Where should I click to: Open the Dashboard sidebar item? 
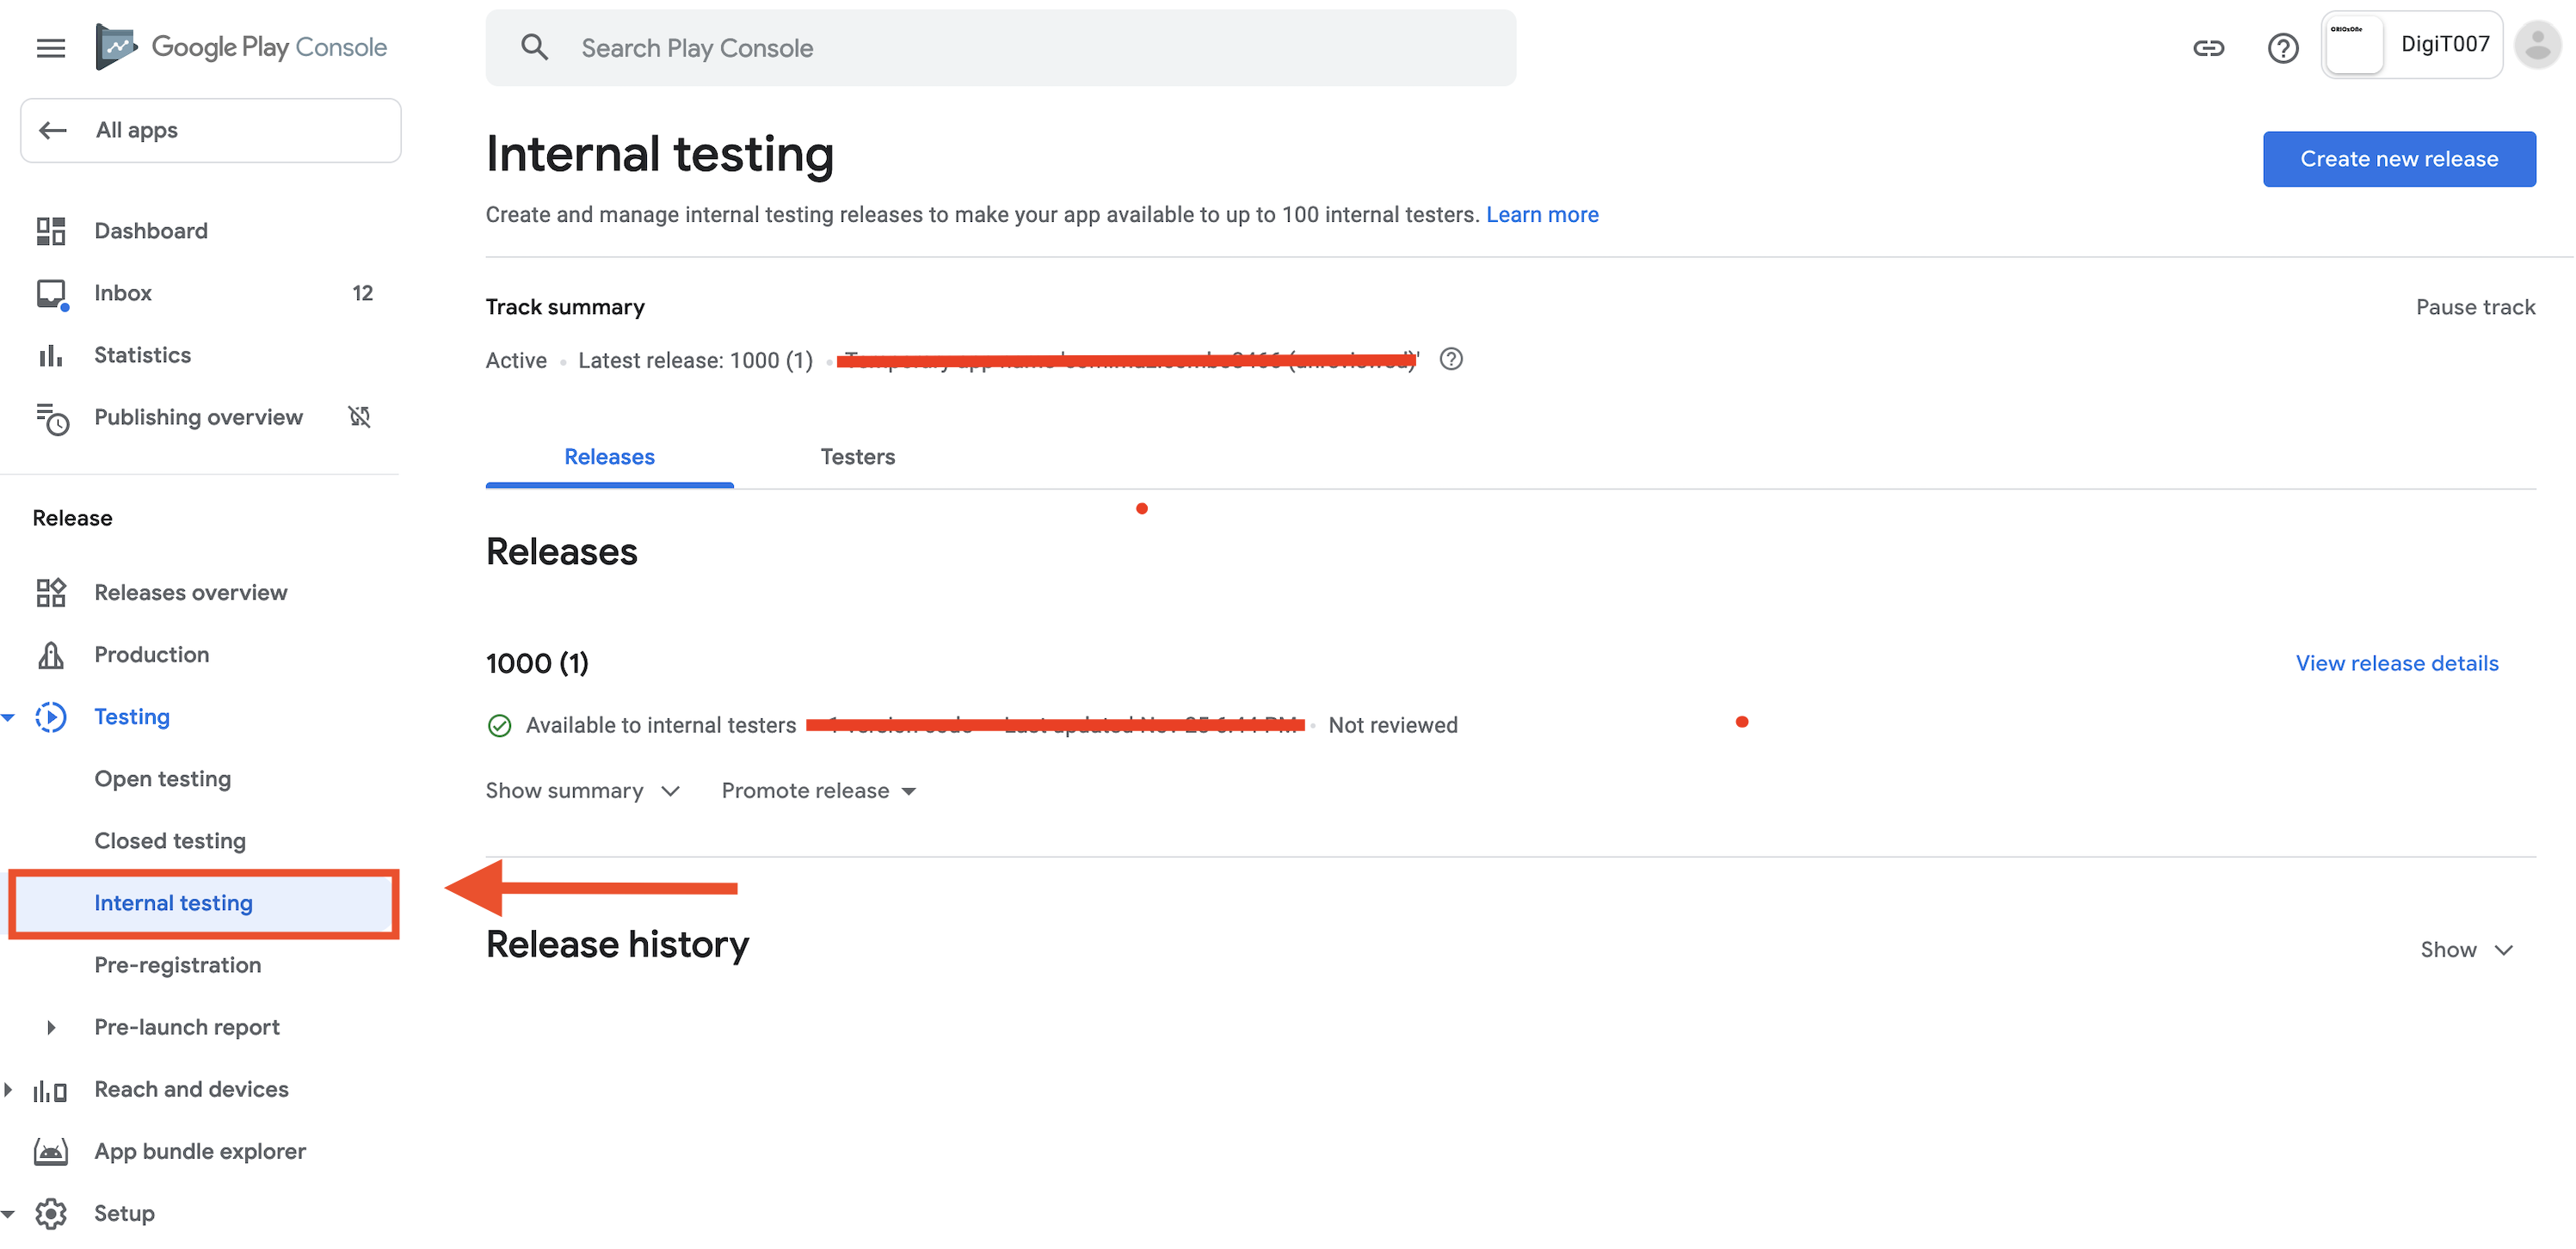(151, 231)
